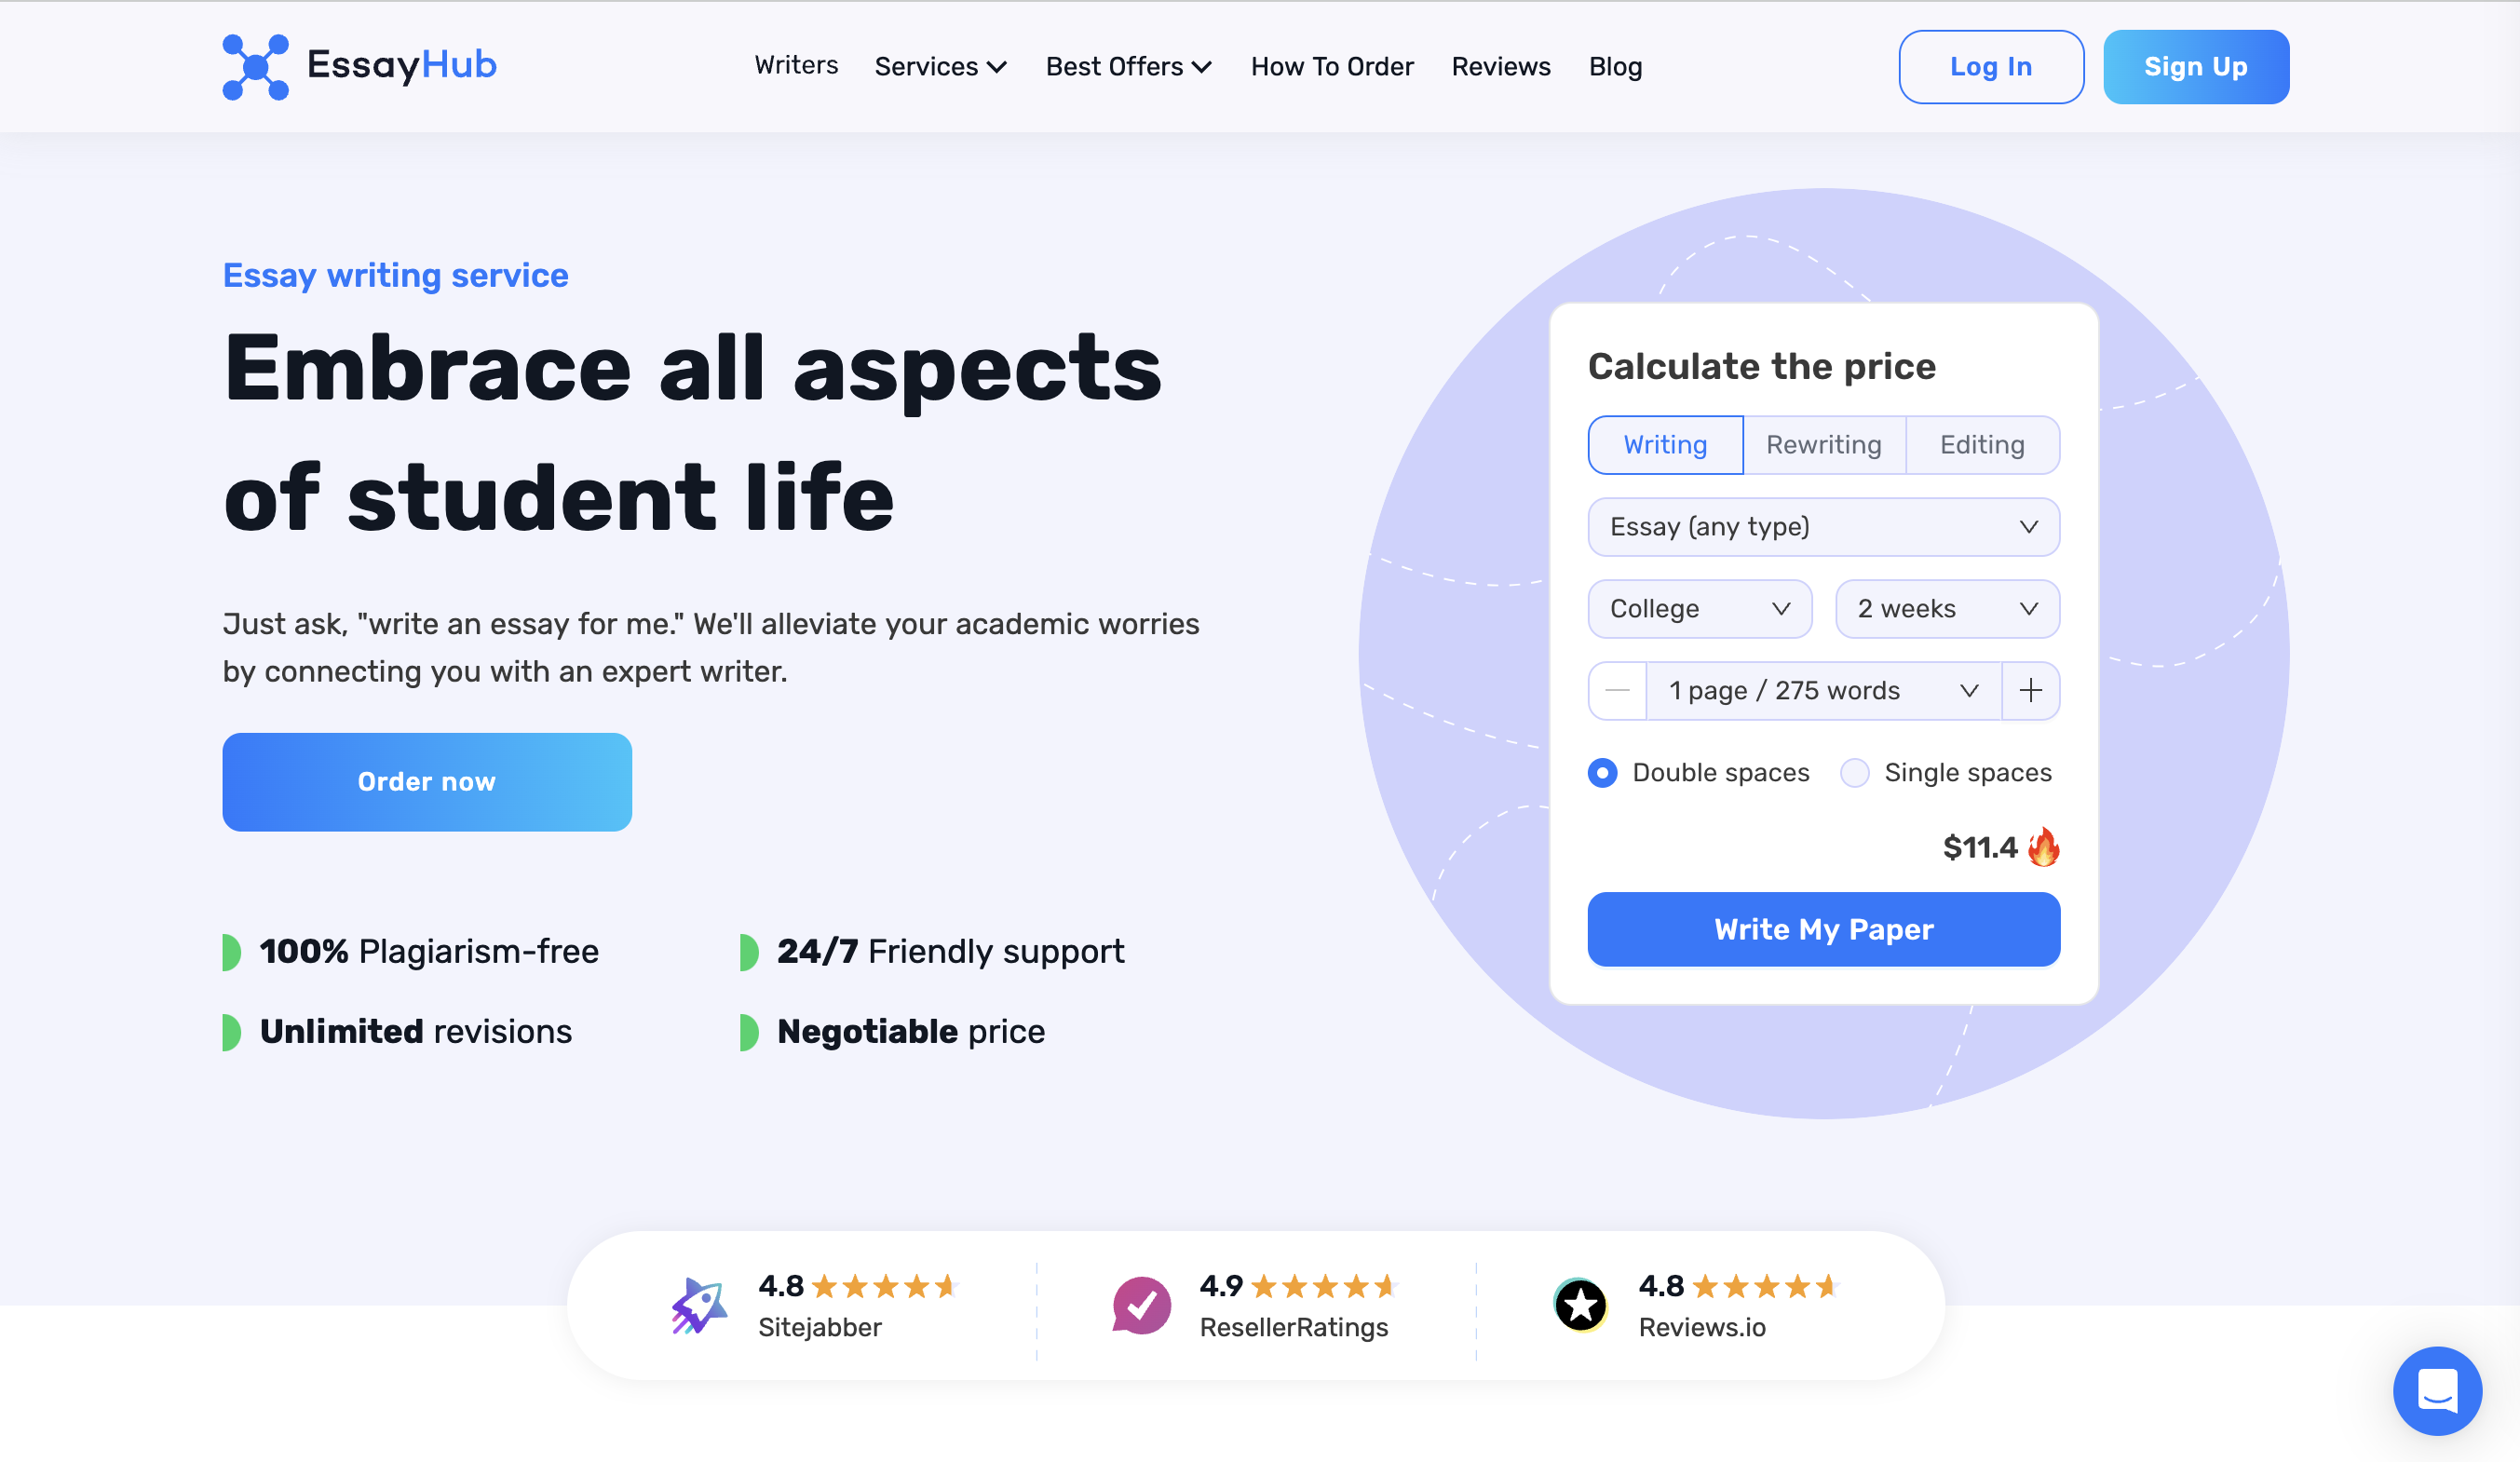This screenshot has width=2520, height=1462.
Task: Click the fire icon beside the price
Action: click(2044, 847)
